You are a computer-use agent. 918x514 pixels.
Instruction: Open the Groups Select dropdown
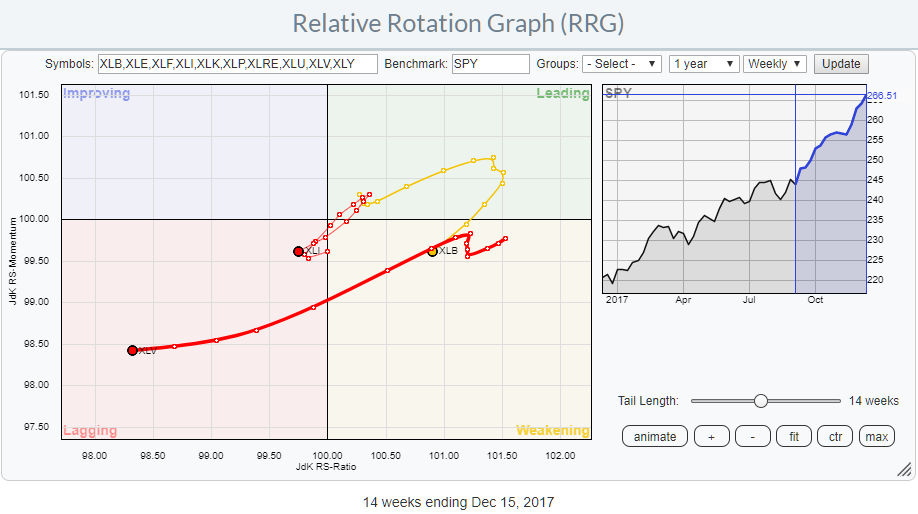pos(622,64)
